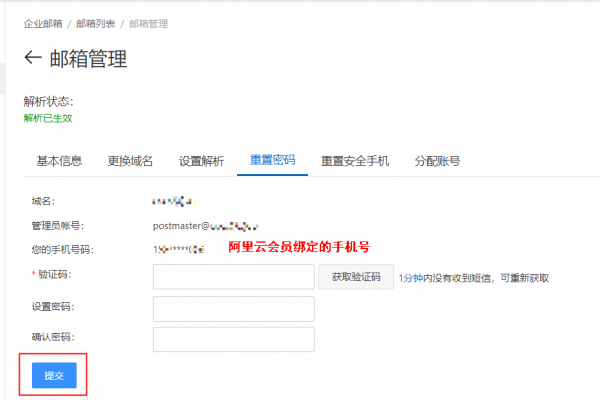Click the postmaster administrator account value
600x400 pixels.
tap(206, 226)
